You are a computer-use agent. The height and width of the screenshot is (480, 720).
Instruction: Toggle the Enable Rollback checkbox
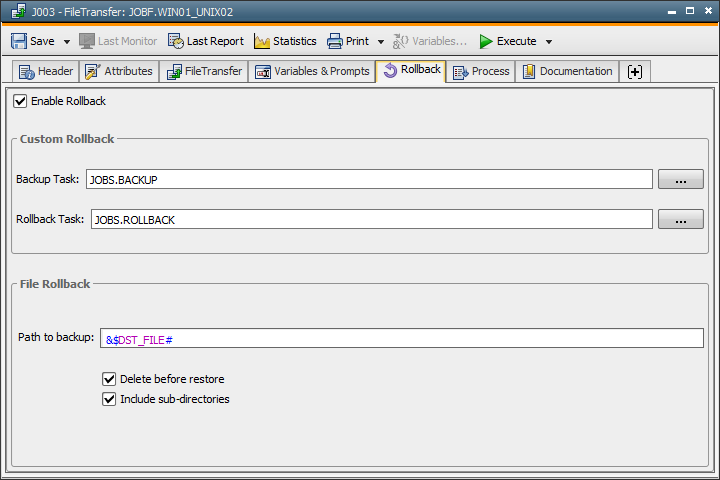[20, 101]
